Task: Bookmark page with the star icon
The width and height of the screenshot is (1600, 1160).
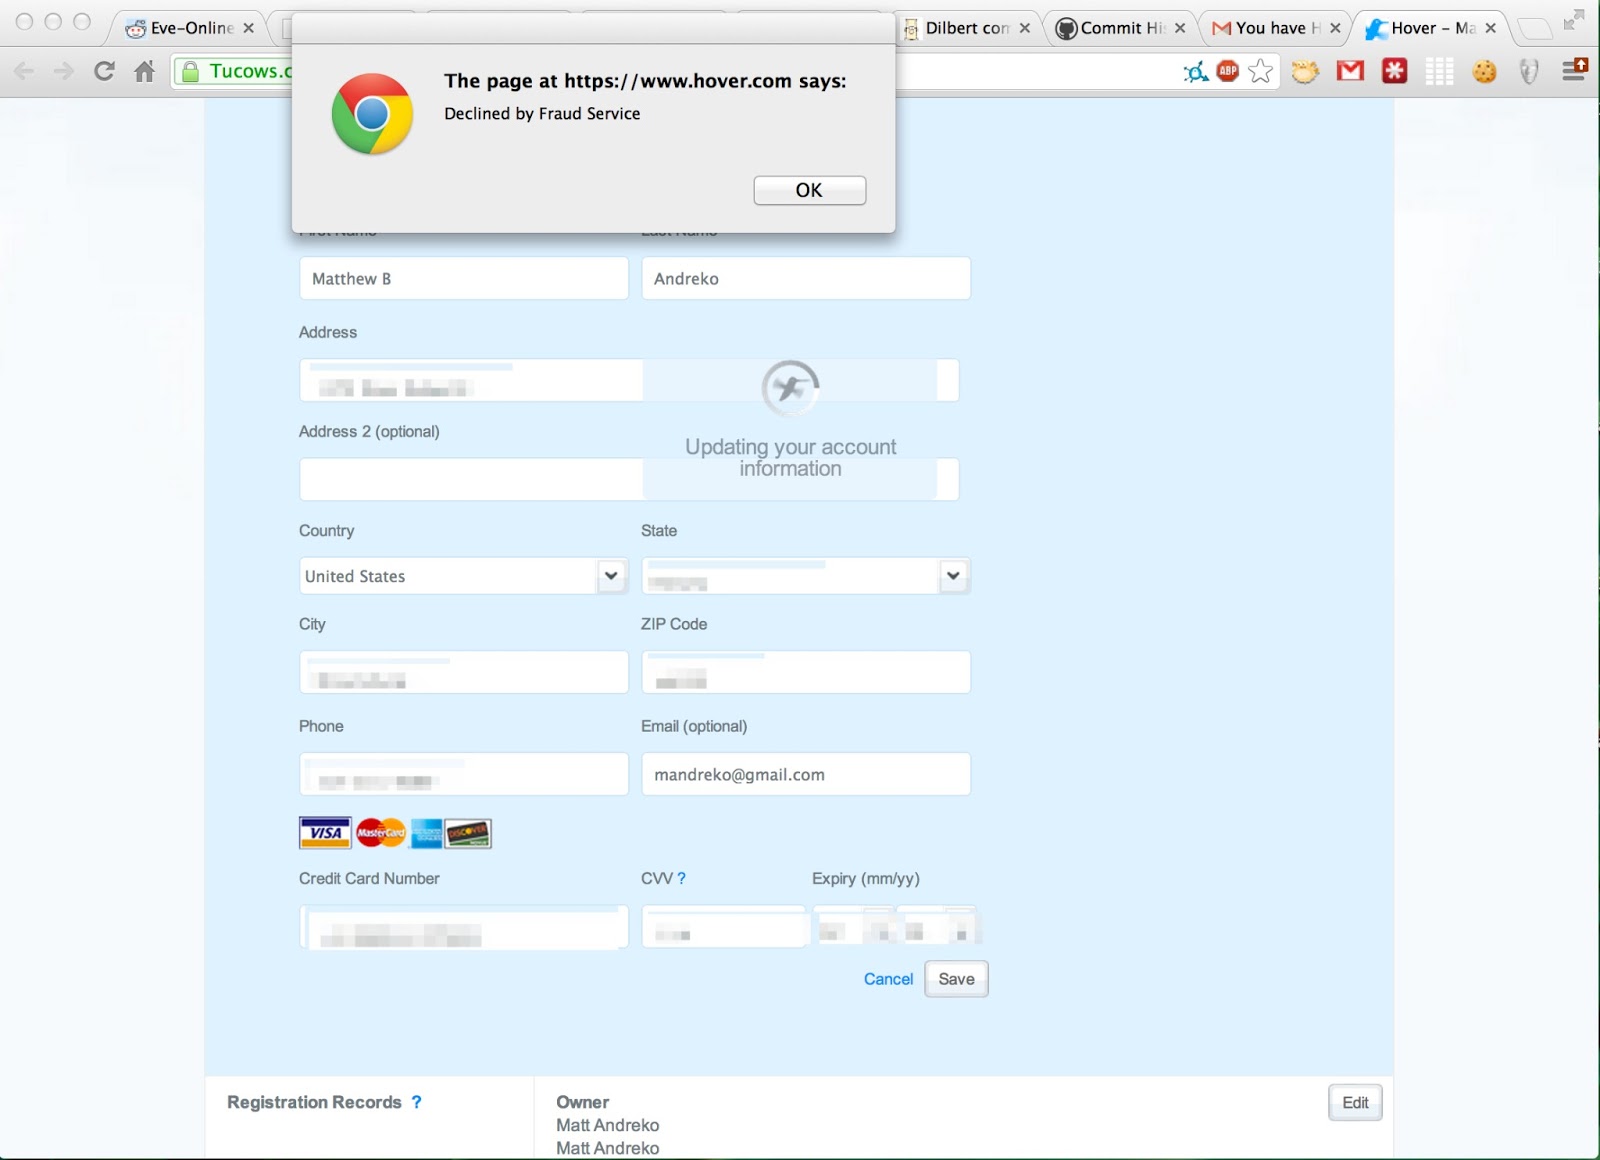Action: click(x=1260, y=71)
